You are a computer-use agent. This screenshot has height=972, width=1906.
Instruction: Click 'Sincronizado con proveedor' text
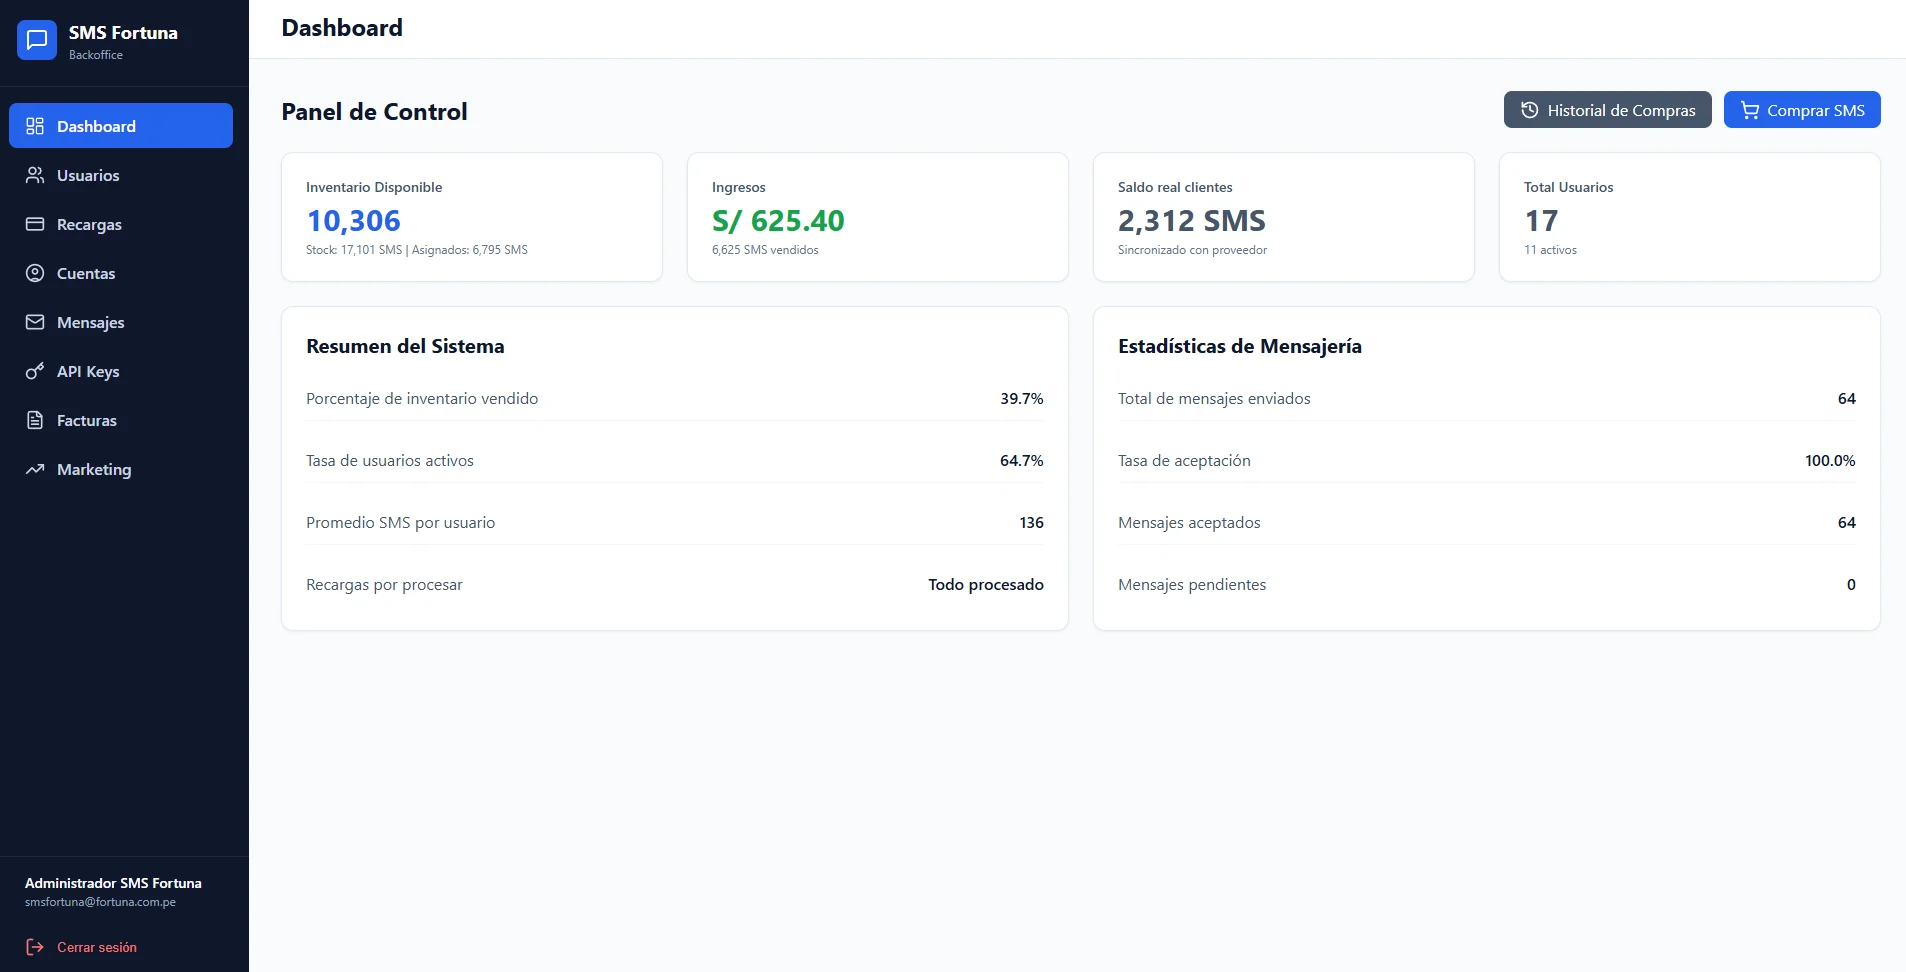pyautogui.click(x=1192, y=250)
